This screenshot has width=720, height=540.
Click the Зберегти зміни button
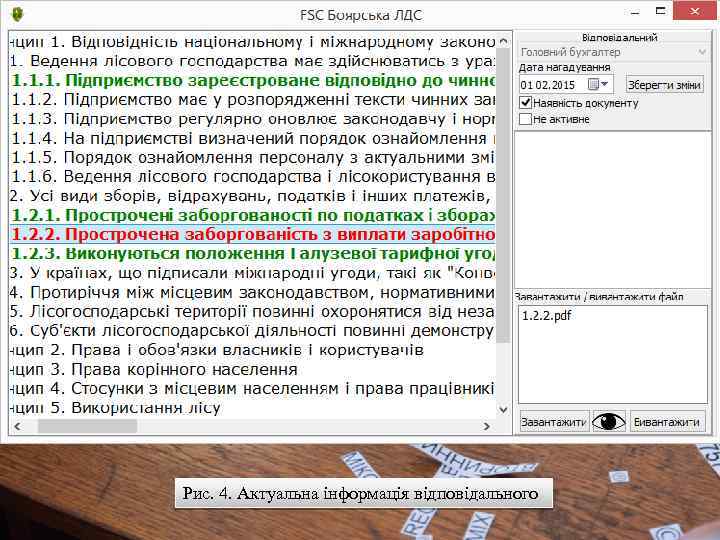point(664,85)
